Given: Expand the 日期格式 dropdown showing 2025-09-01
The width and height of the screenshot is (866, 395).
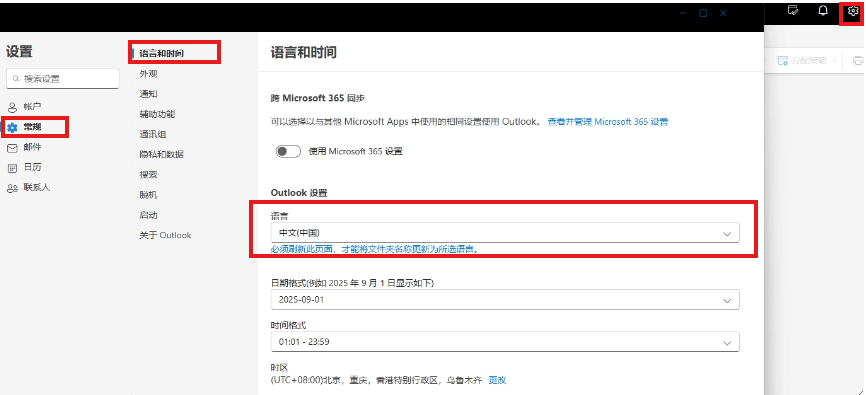Looking at the screenshot, I should 505,299.
